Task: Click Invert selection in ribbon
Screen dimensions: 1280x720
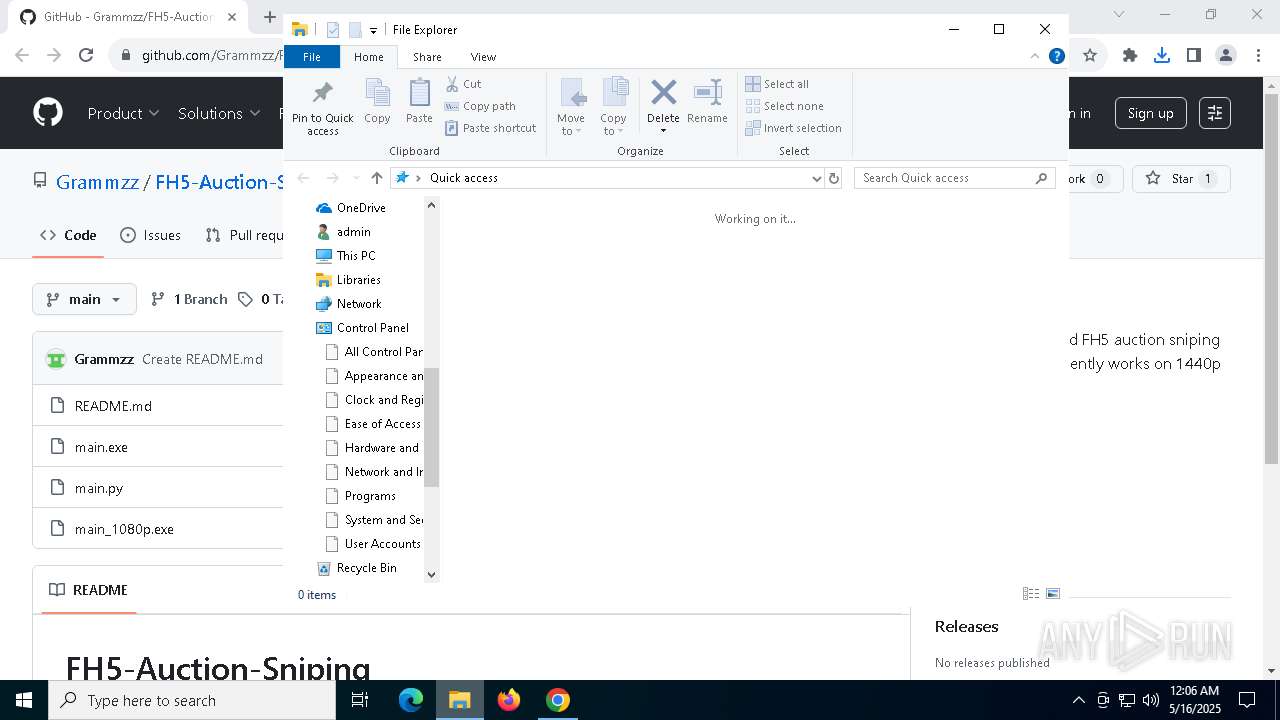Action: tap(793, 128)
